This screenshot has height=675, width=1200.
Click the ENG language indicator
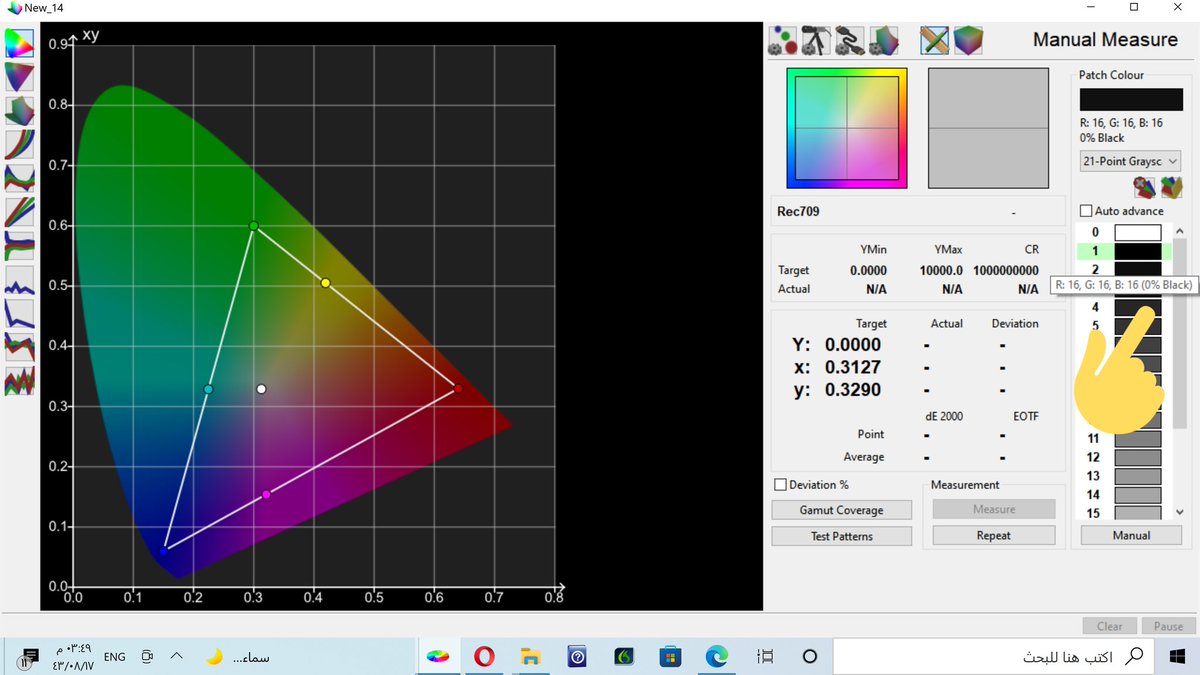[x=115, y=657]
